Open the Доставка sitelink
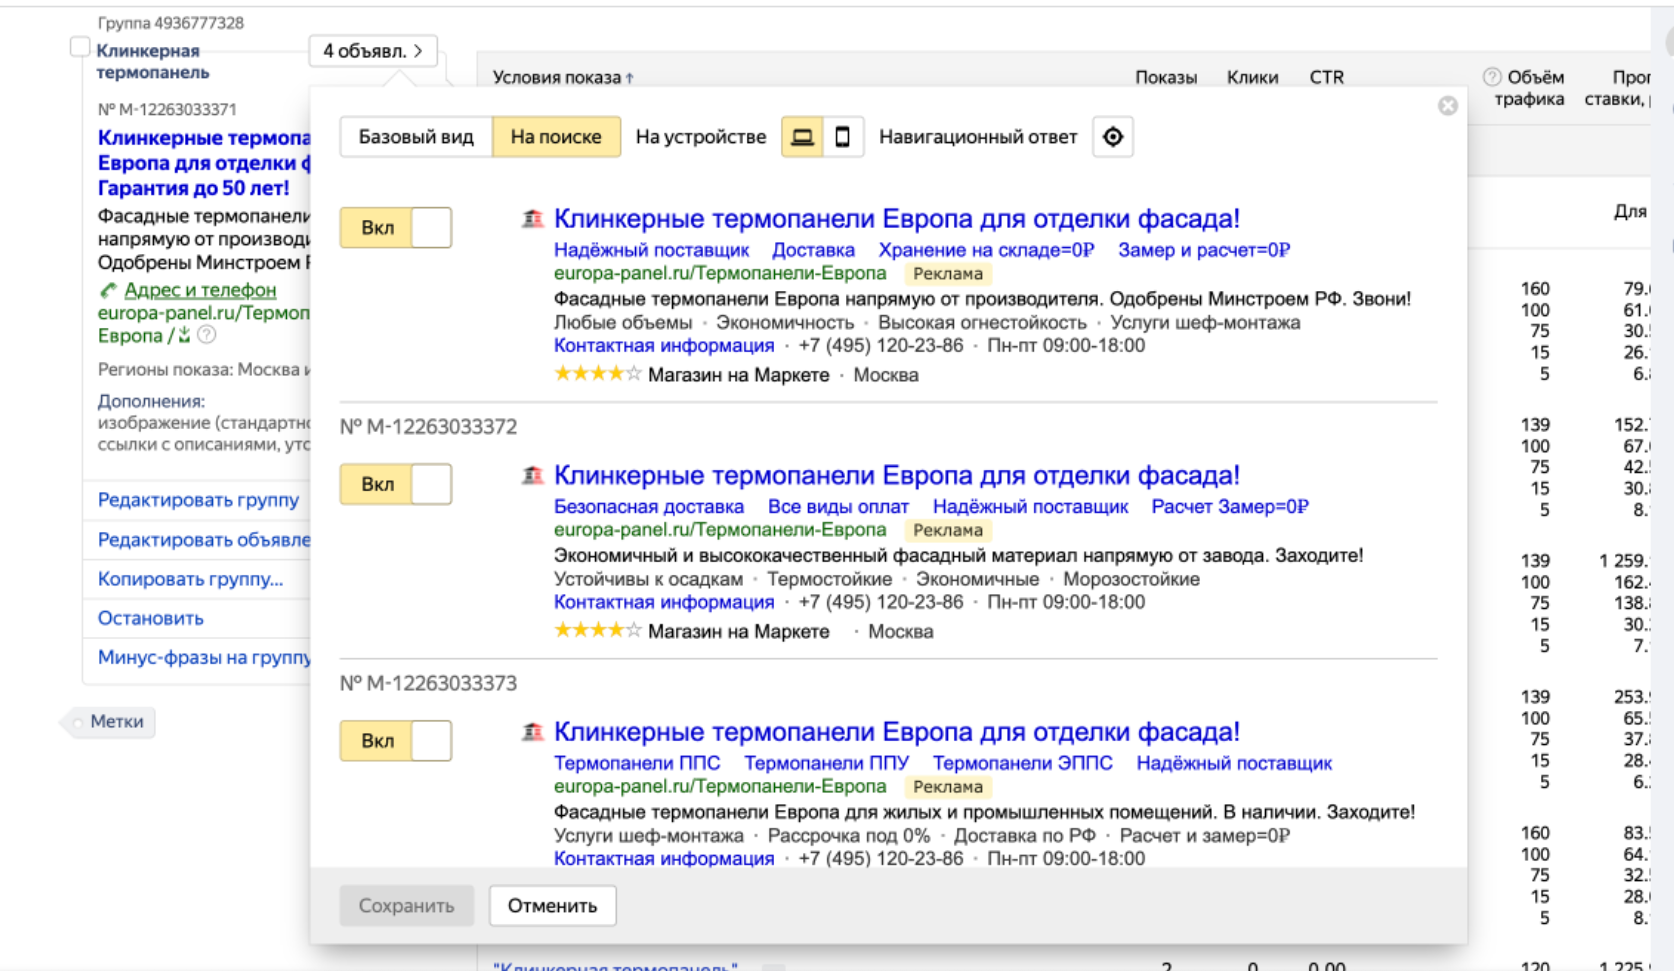The image size is (1674, 971). pyautogui.click(x=813, y=250)
